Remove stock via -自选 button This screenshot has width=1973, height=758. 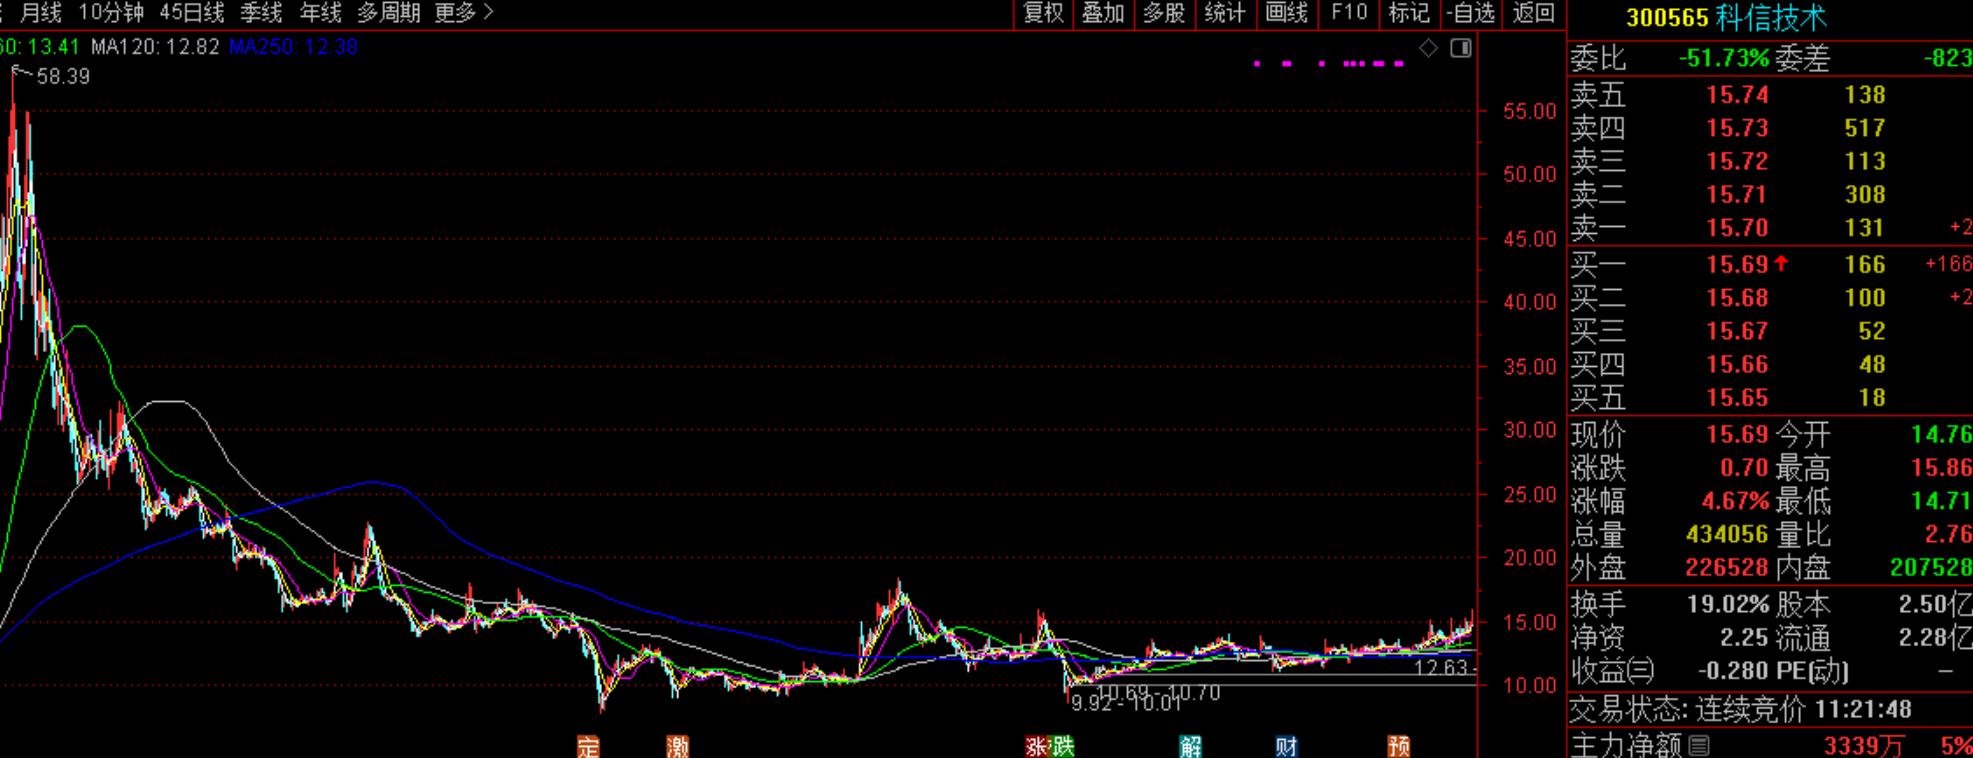[1471, 13]
